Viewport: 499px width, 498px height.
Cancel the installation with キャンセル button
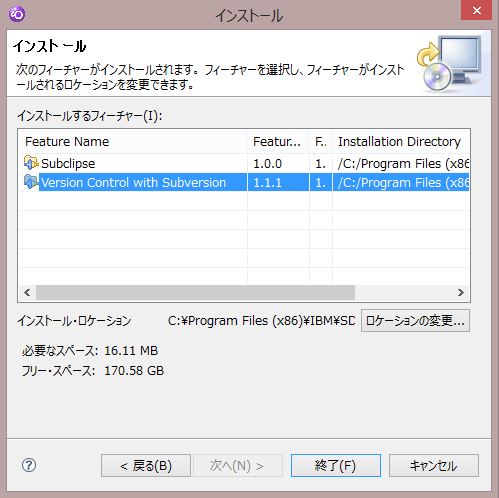[434, 465]
